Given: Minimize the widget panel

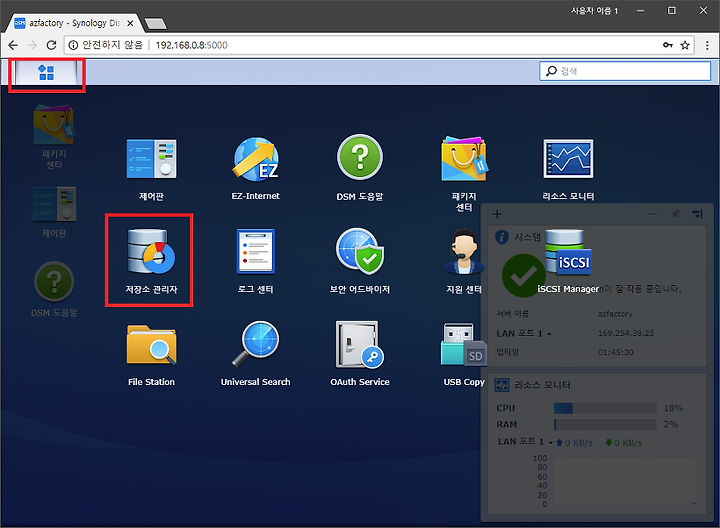Looking at the screenshot, I should (x=653, y=214).
